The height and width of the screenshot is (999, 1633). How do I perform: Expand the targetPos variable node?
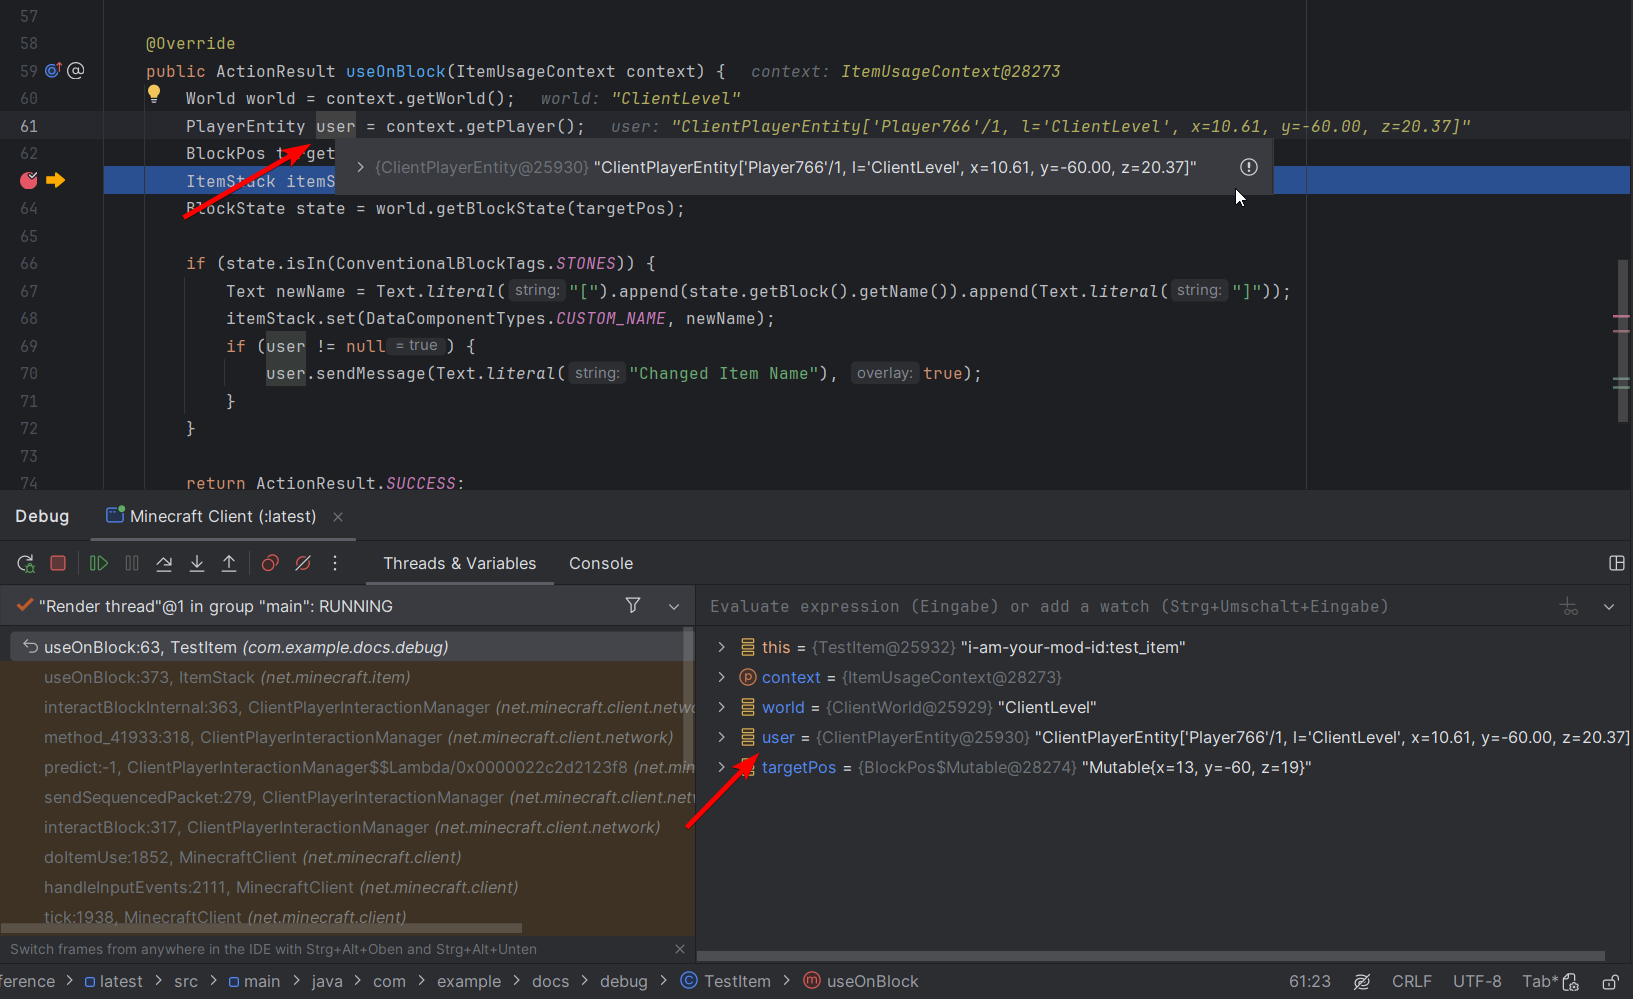(721, 767)
